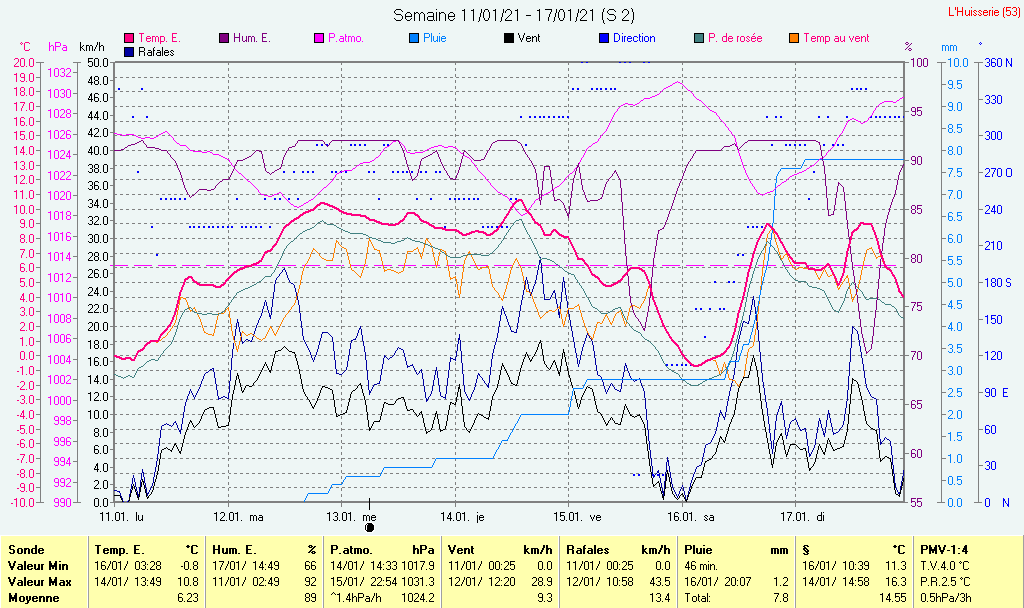Click the mean gust value '13.4'
Viewport: 1024px width, 608px height.
660,598
